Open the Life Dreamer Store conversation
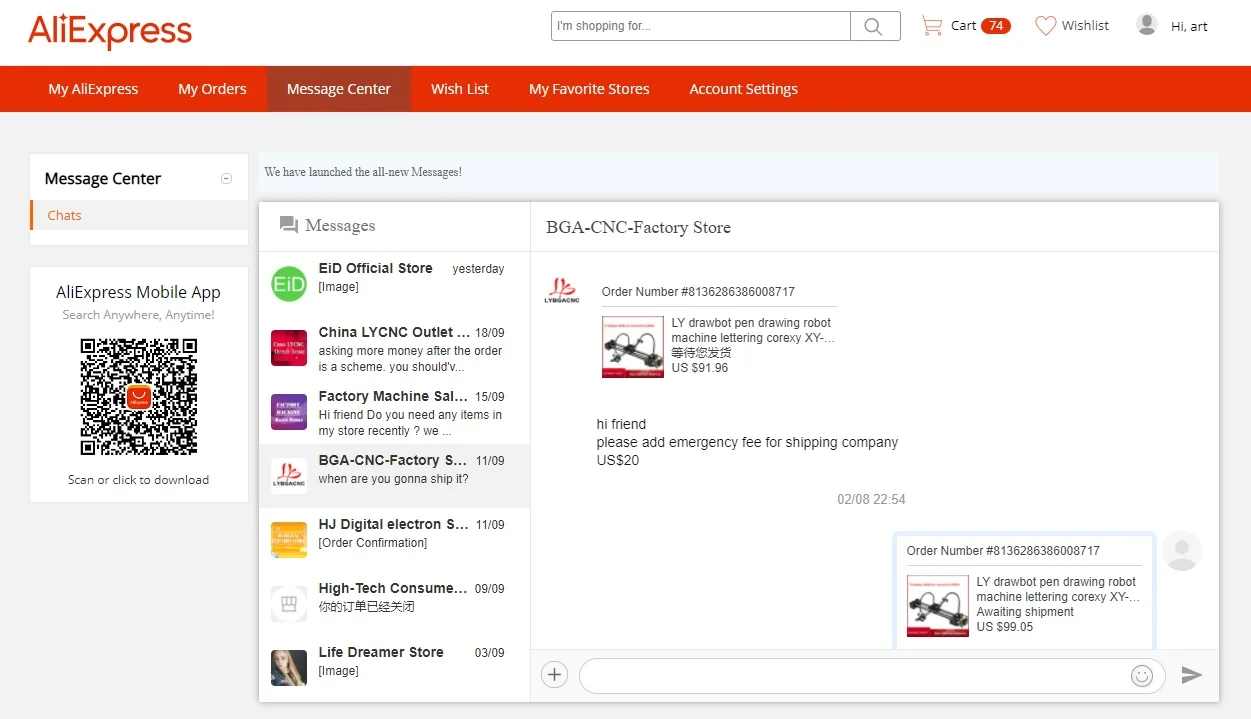This screenshot has width=1251, height=719. click(x=395, y=668)
